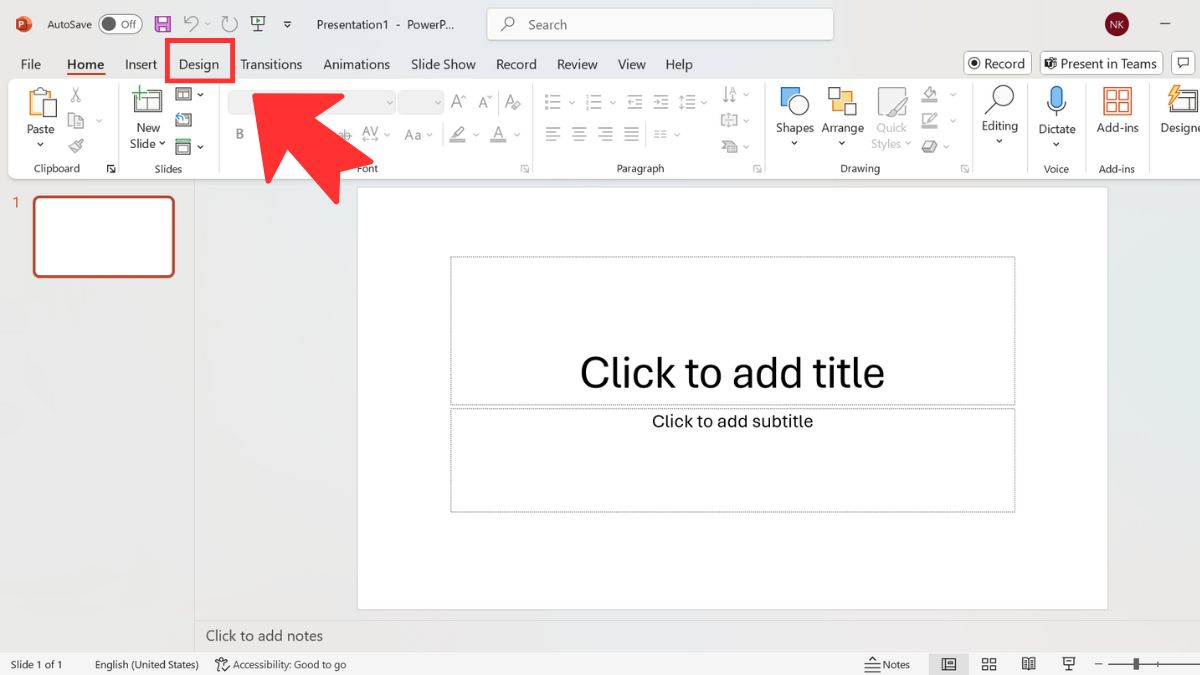Click the Cut scissors icon
The image size is (1200, 675).
point(76,96)
